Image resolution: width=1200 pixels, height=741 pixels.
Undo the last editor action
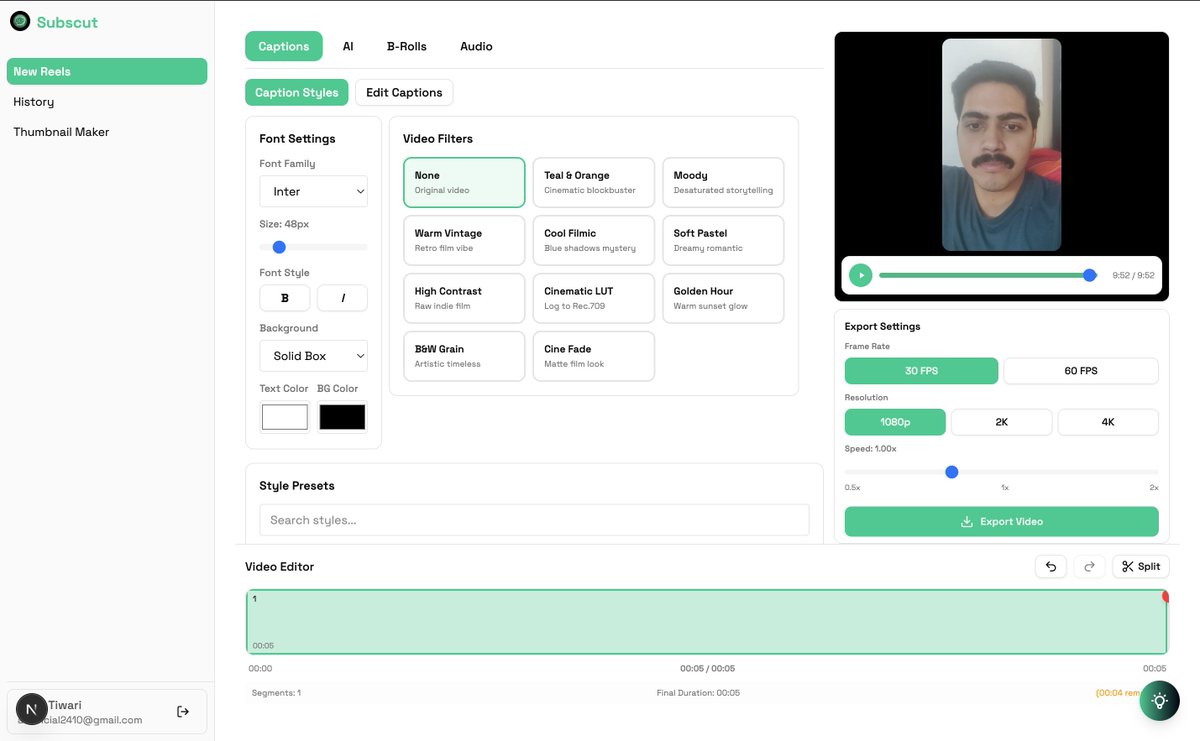point(1051,566)
